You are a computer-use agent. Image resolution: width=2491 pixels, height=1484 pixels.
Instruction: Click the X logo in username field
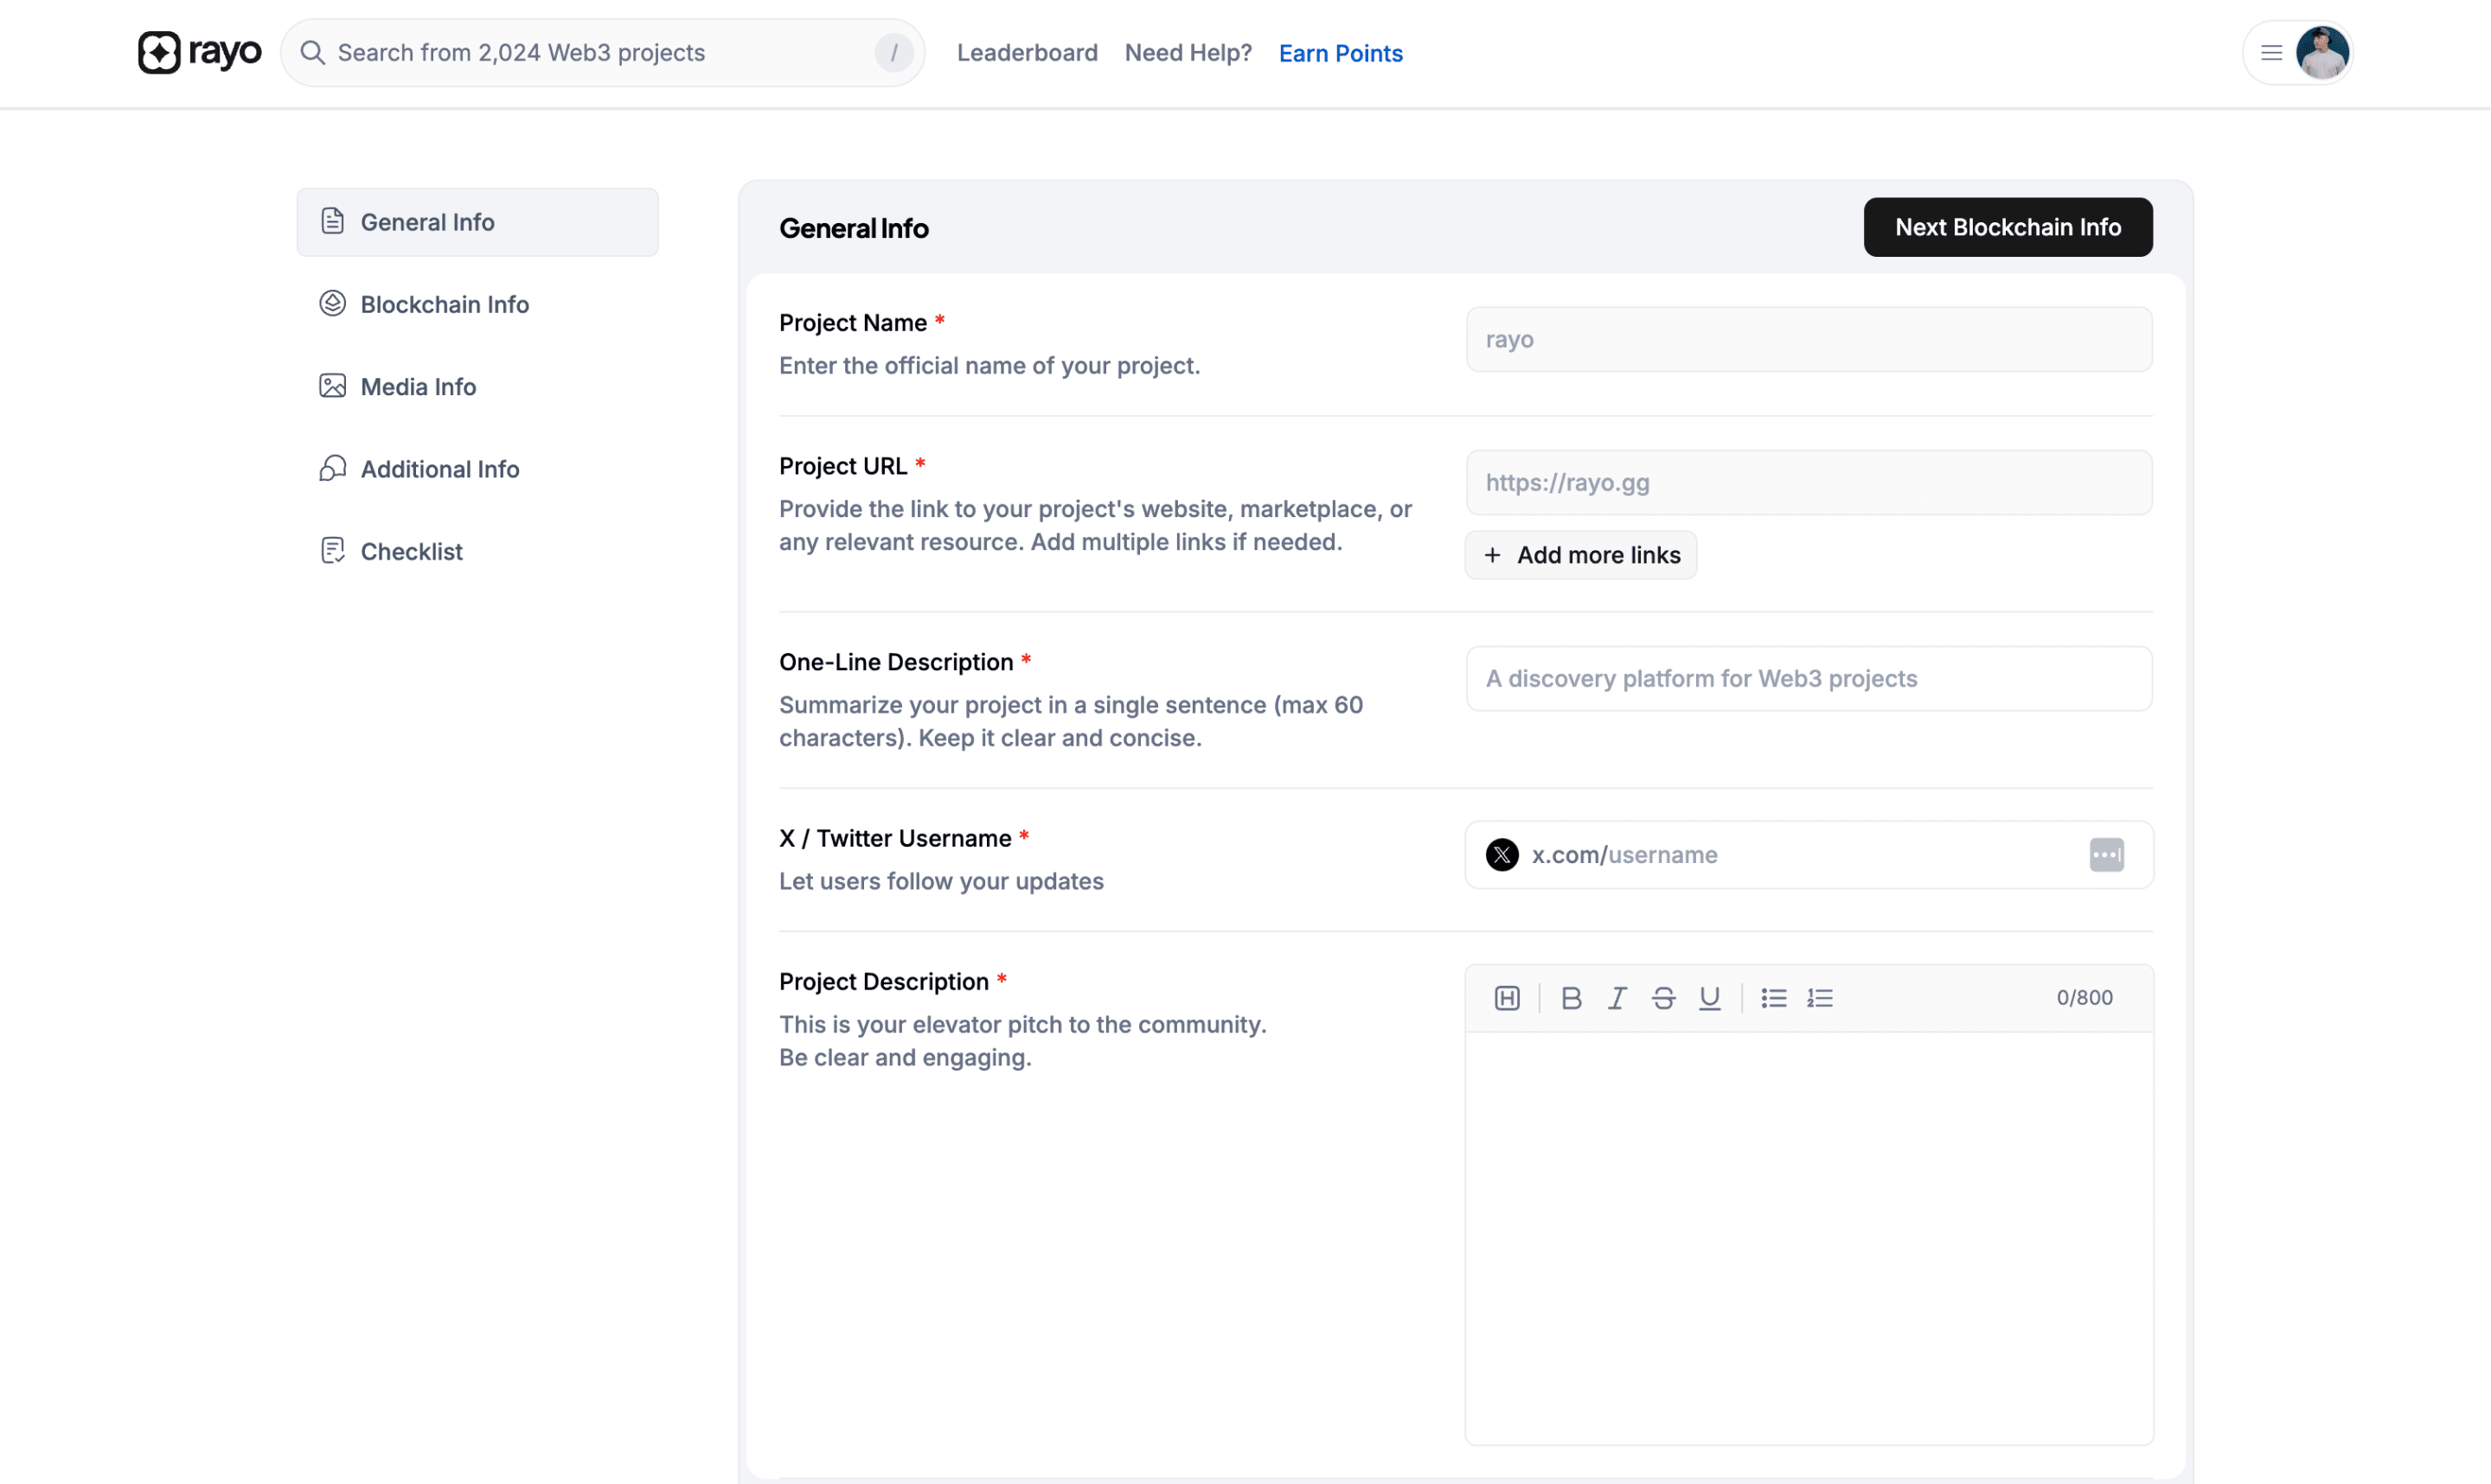tap(1501, 855)
